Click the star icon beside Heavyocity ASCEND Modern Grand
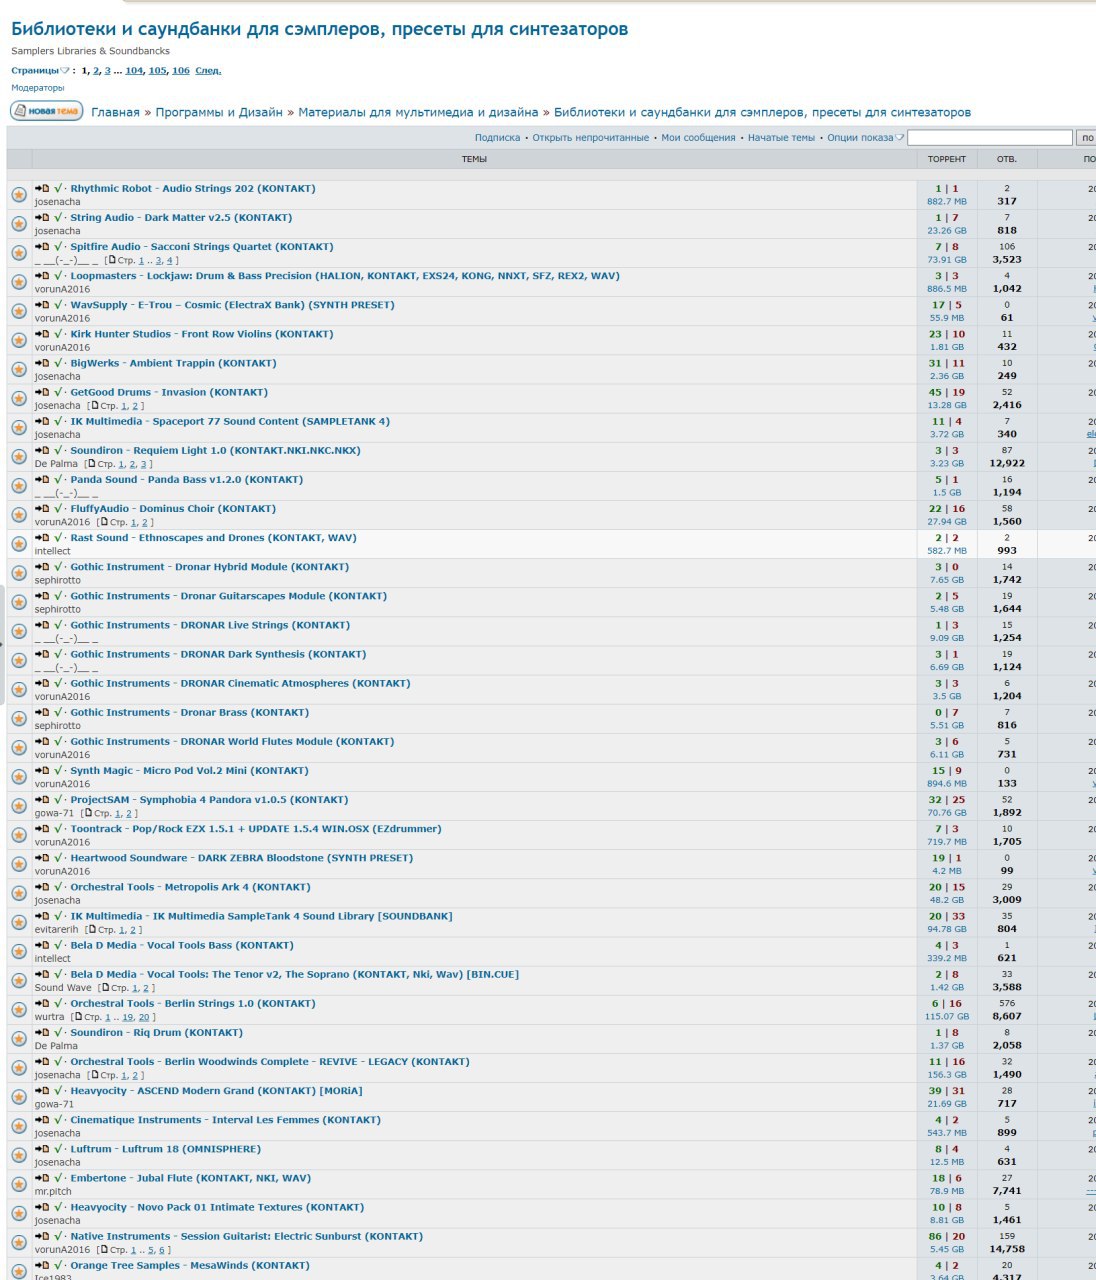This screenshot has width=1096, height=1280. pos(19,1098)
